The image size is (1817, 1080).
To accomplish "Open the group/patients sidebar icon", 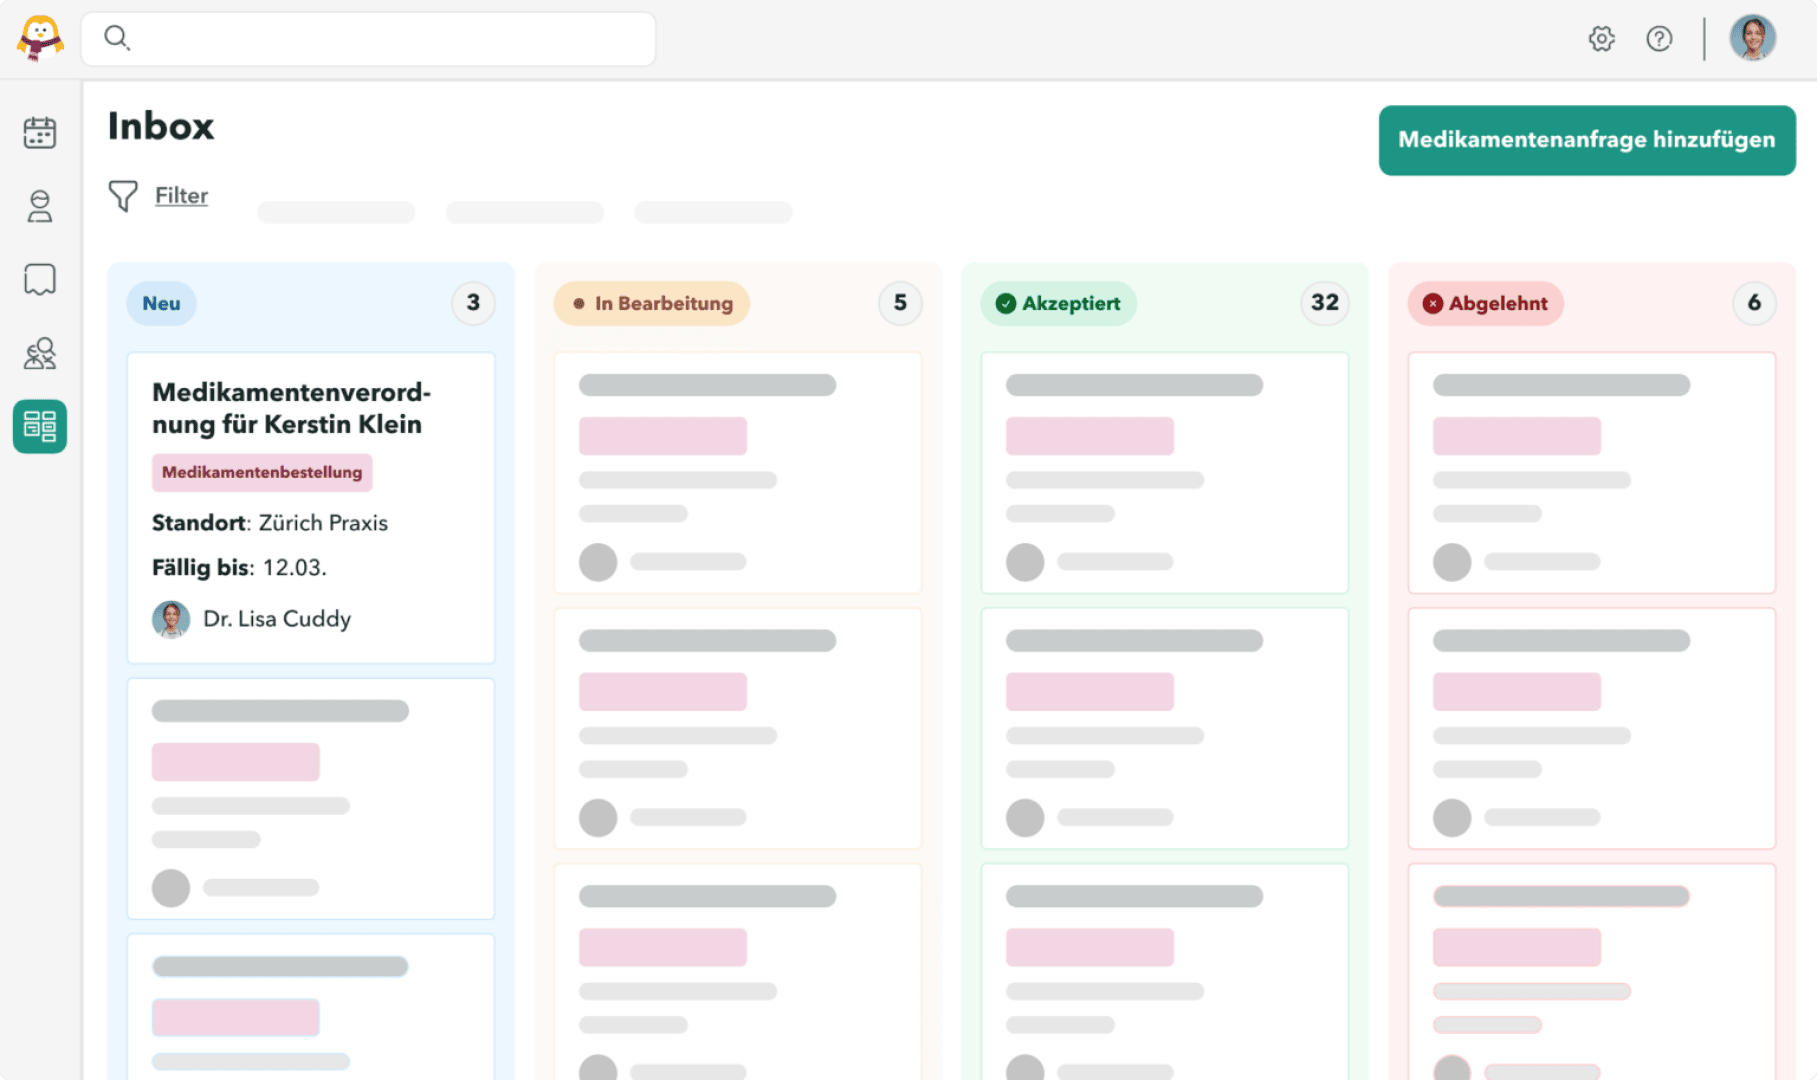I will pyautogui.click(x=40, y=353).
